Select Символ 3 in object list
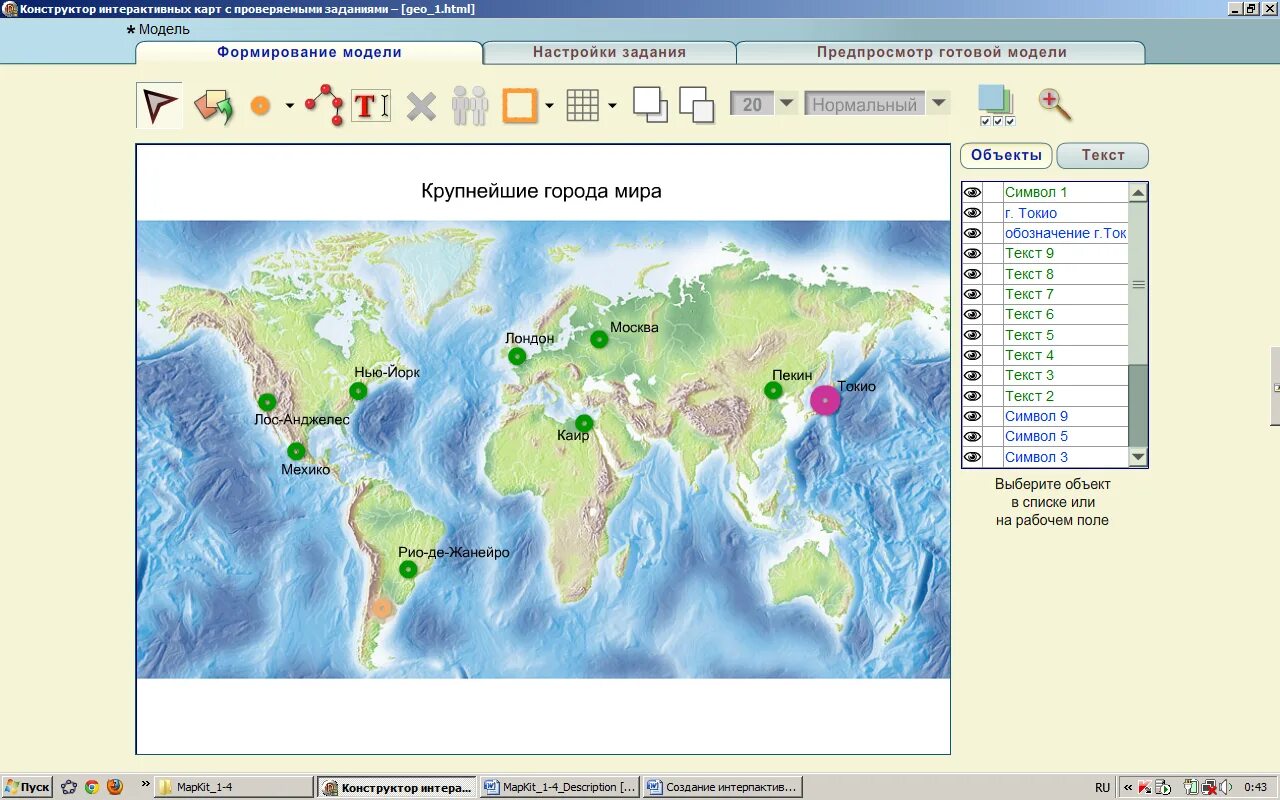 pos(1065,457)
